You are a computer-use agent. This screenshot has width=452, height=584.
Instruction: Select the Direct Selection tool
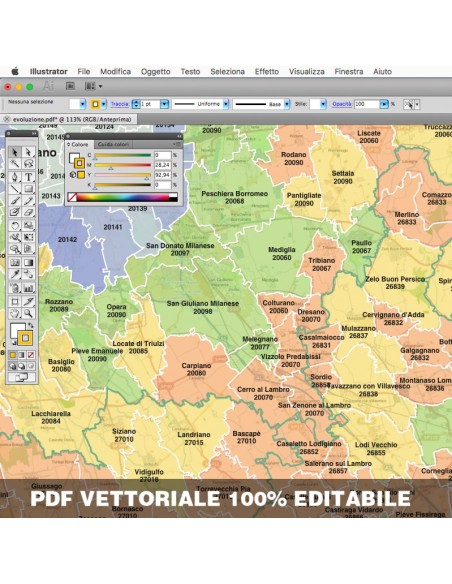point(29,152)
